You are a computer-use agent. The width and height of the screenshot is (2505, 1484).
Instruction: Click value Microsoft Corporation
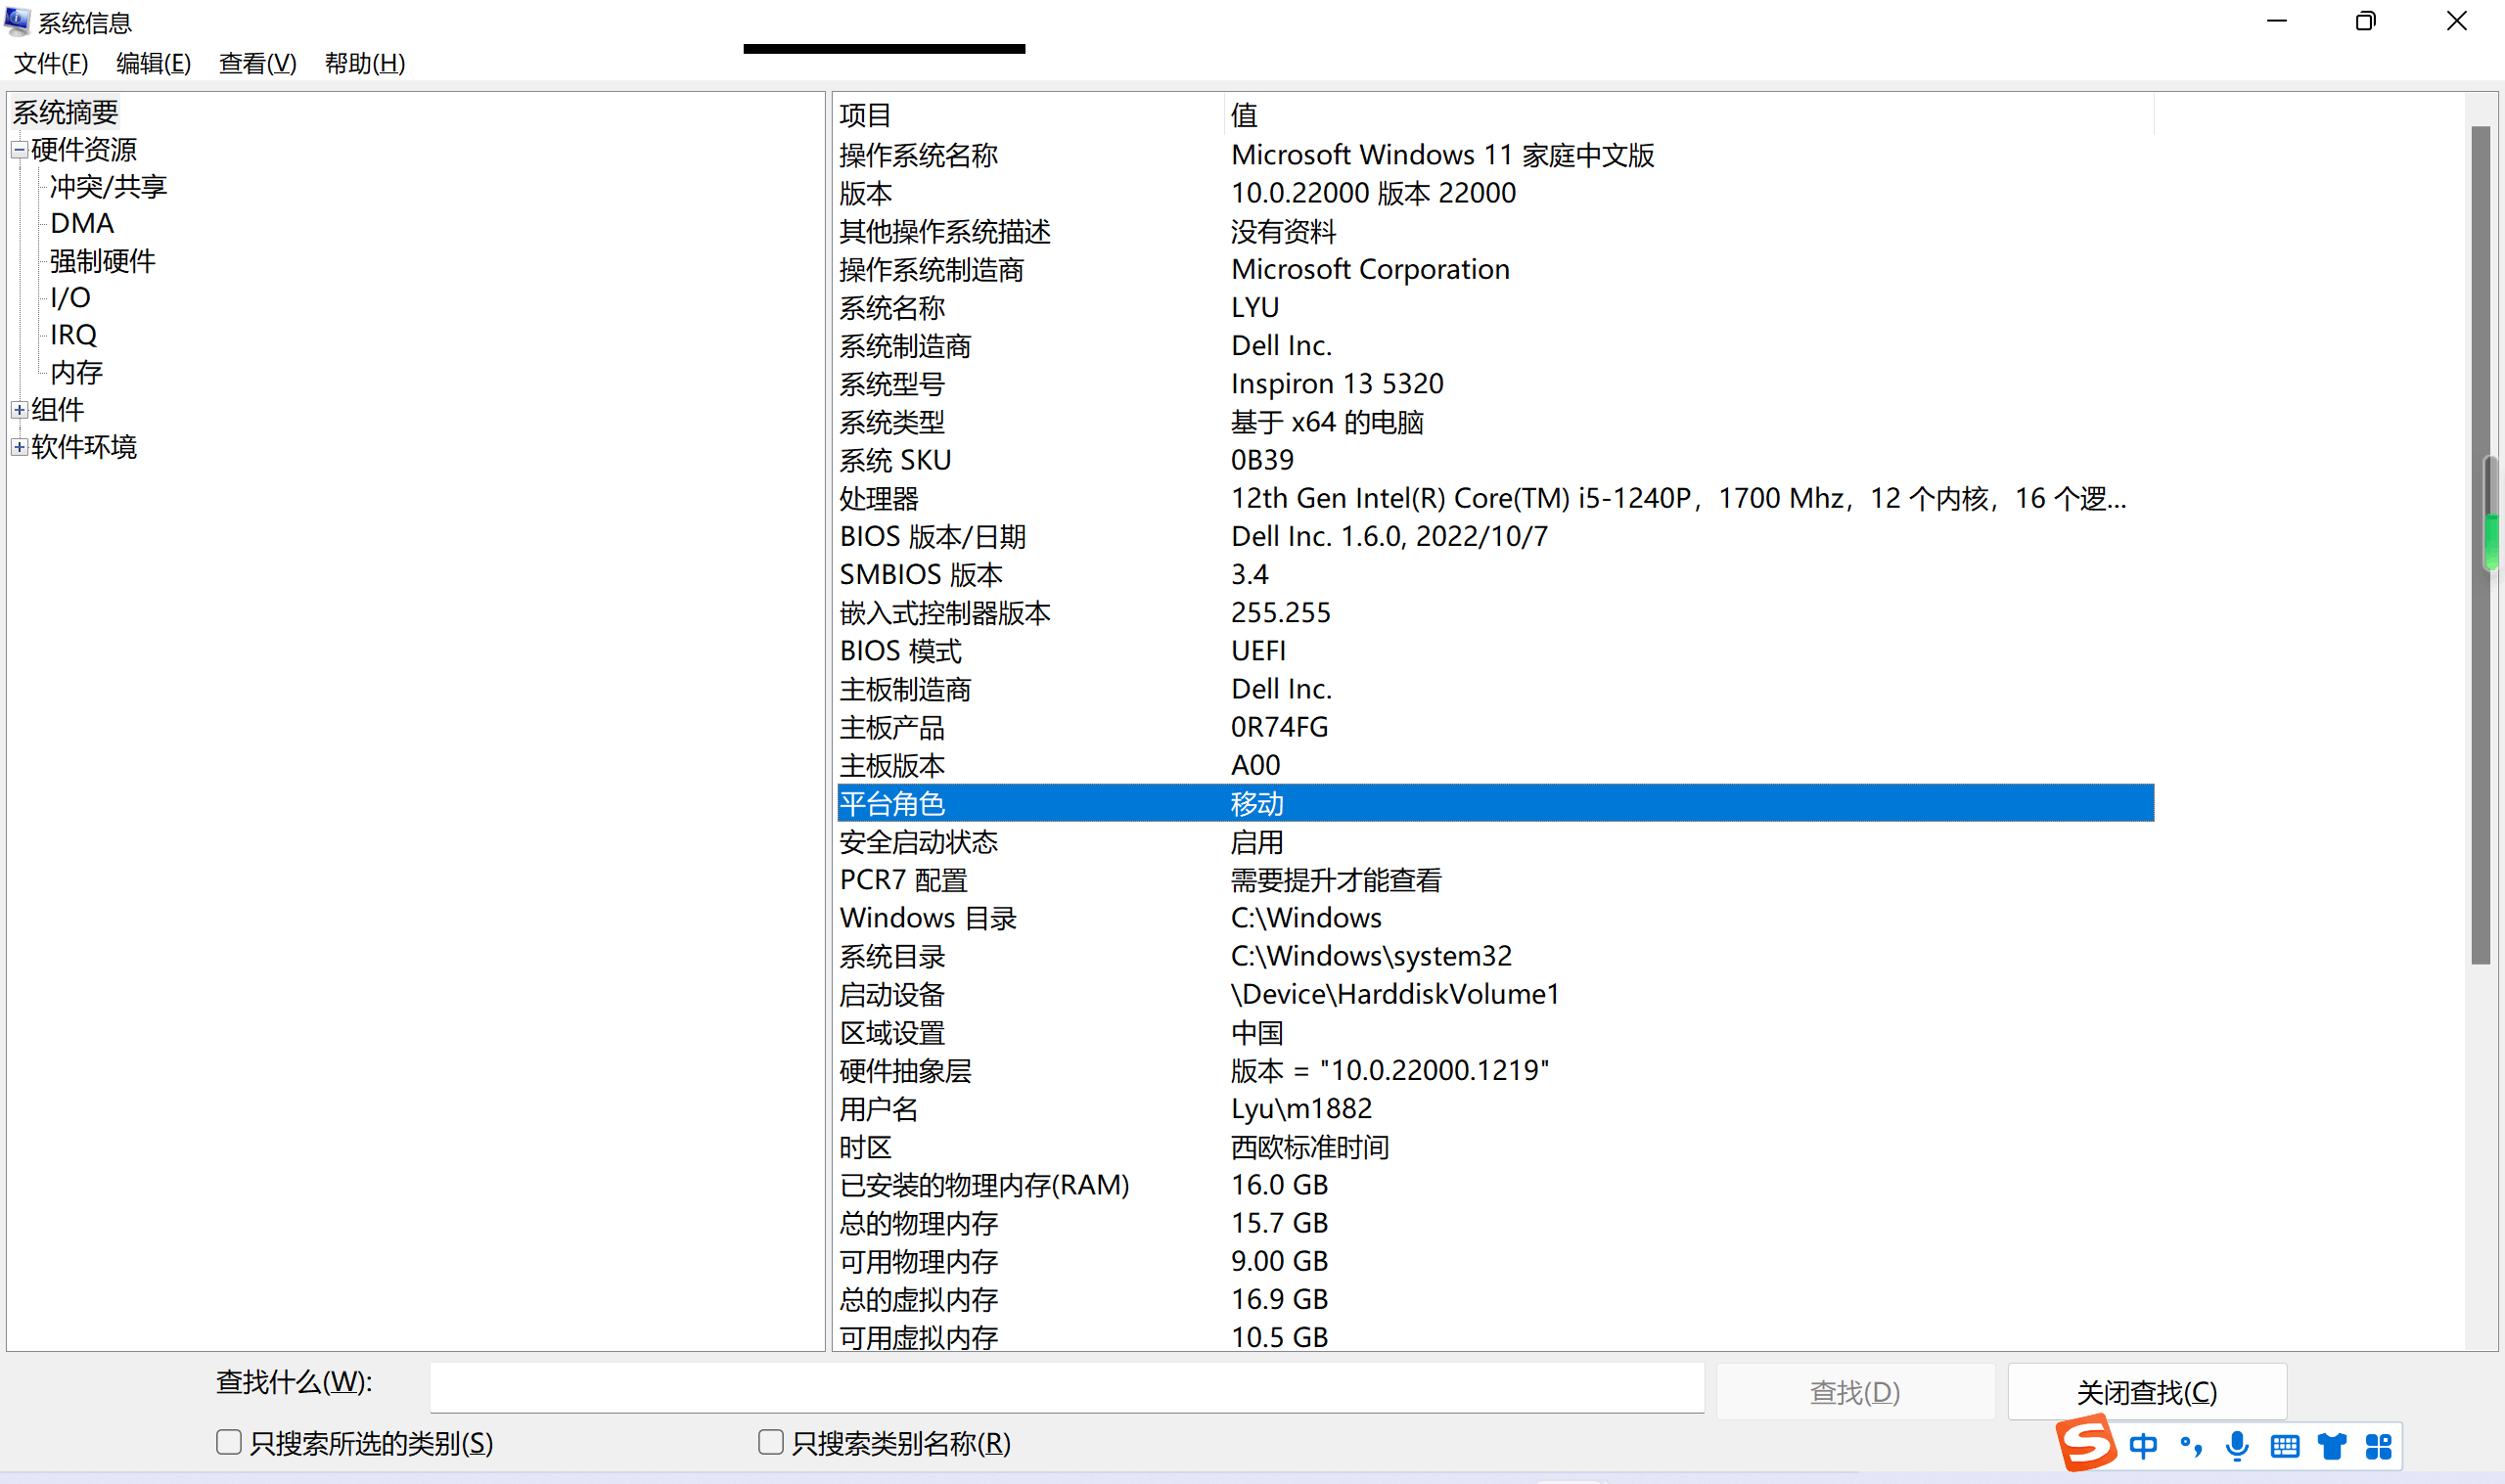(x=1370, y=270)
